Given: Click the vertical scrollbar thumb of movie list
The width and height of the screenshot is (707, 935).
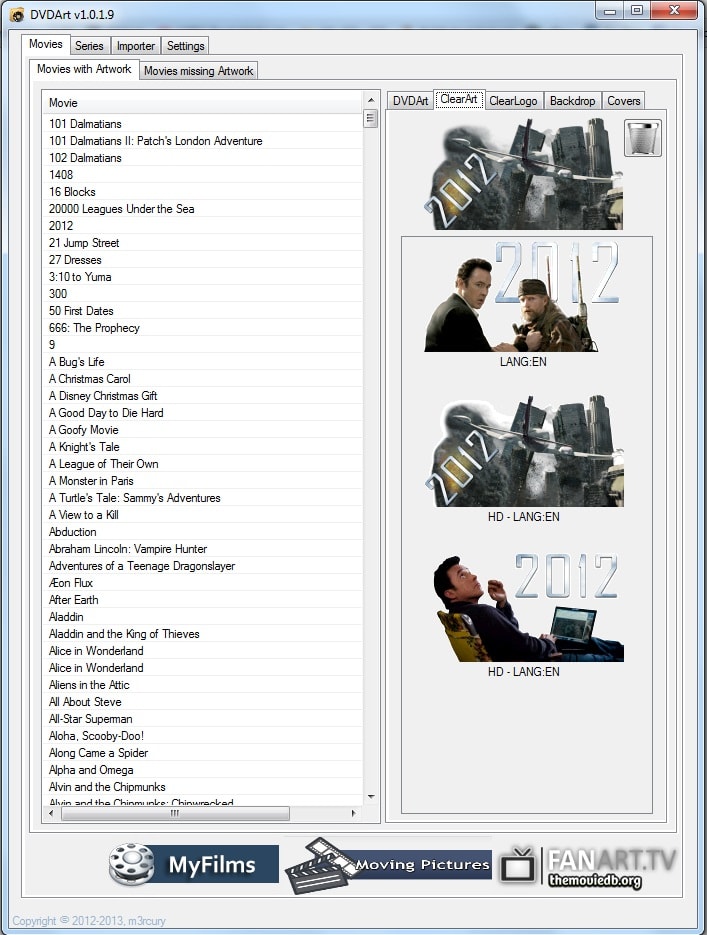Looking at the screenshot, I should pos(371,119).
